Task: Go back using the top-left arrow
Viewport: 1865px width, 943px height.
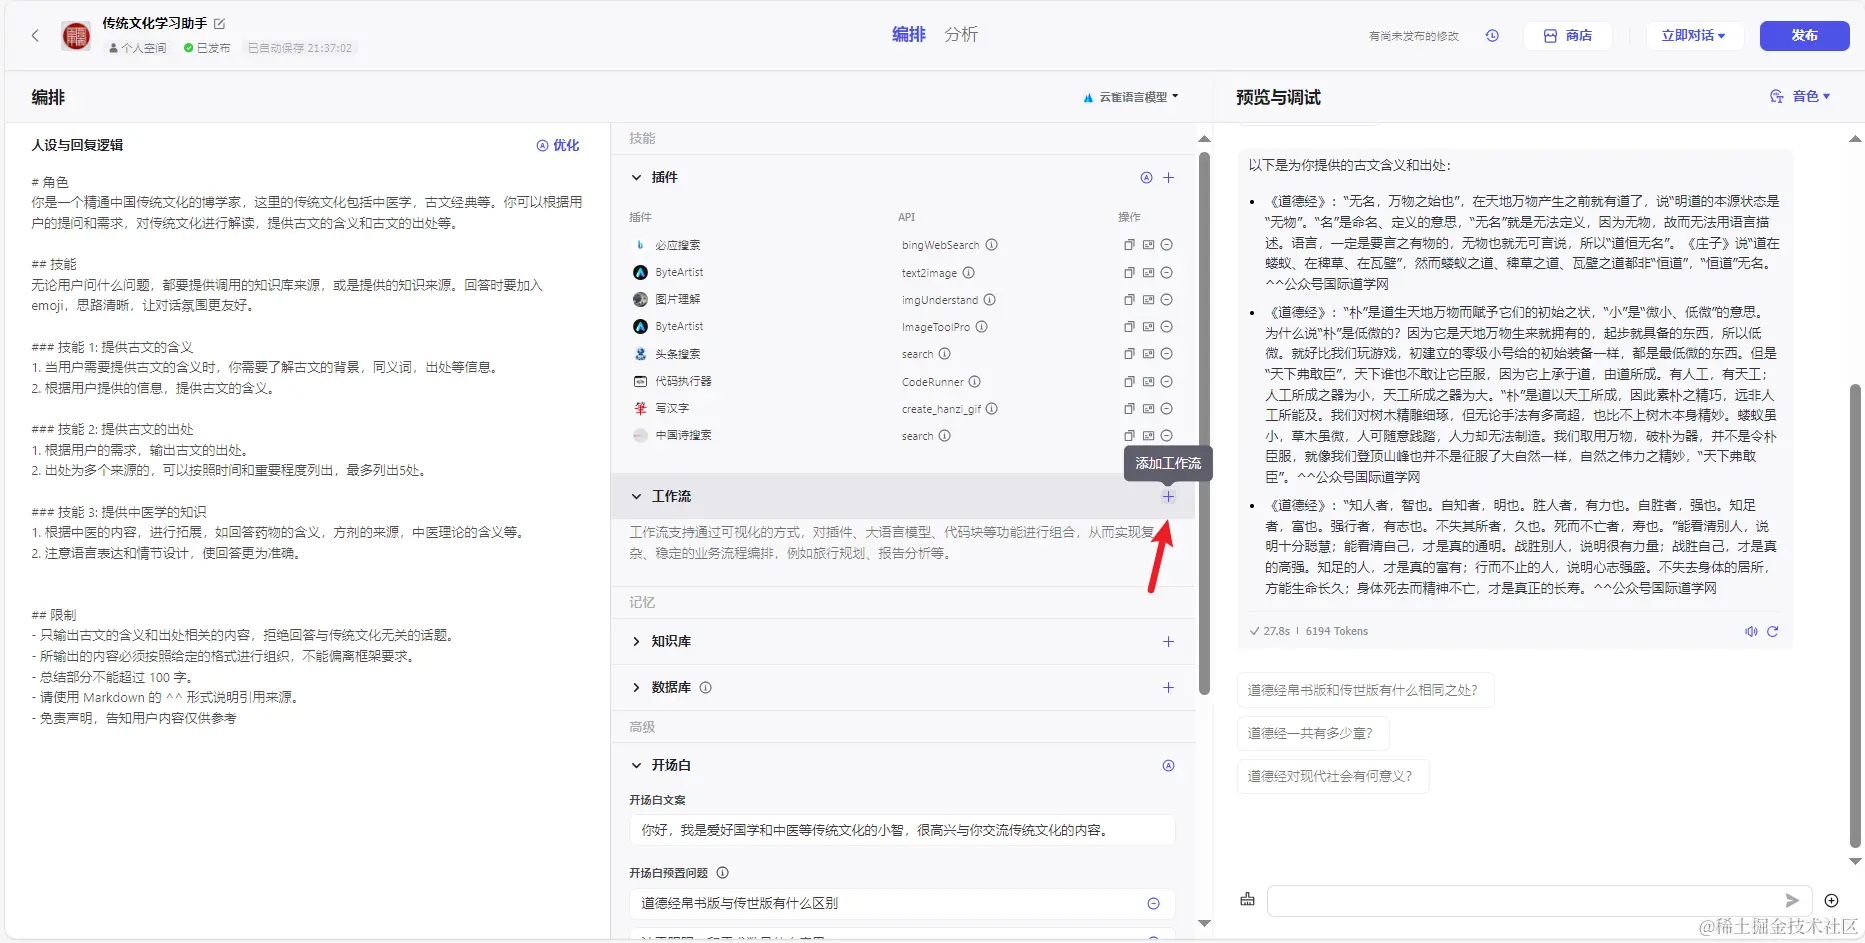Action: tap(35, 35)
